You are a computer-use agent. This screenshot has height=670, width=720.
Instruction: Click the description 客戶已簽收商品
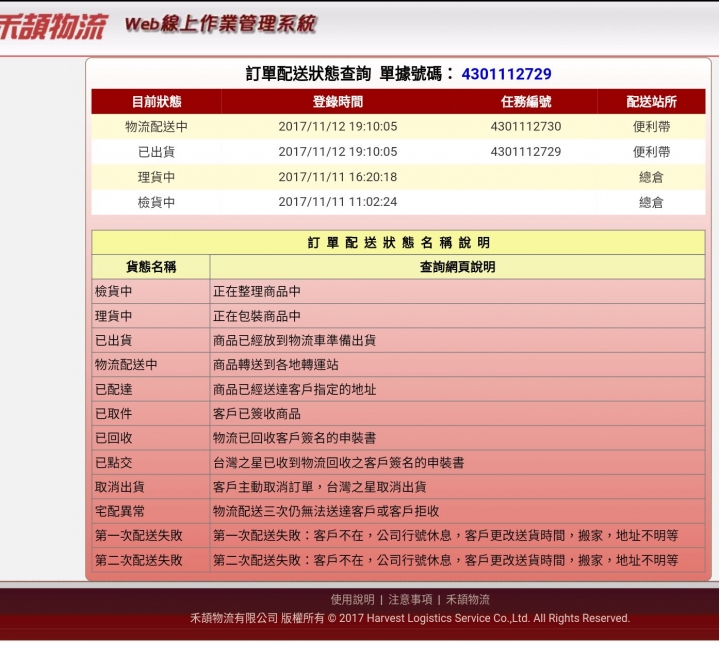click(x=257, y=414)
